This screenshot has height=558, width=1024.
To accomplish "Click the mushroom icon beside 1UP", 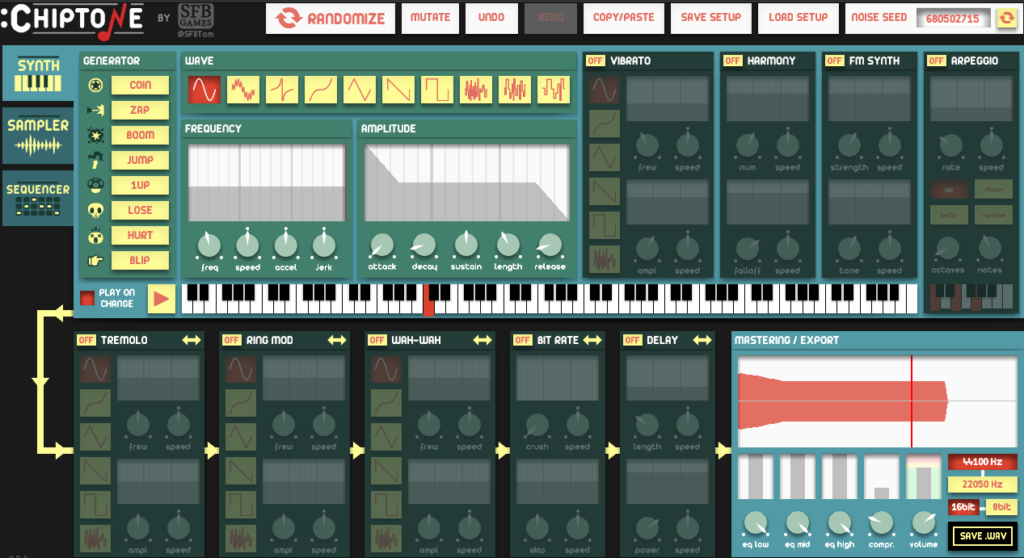I will point(95,186).
